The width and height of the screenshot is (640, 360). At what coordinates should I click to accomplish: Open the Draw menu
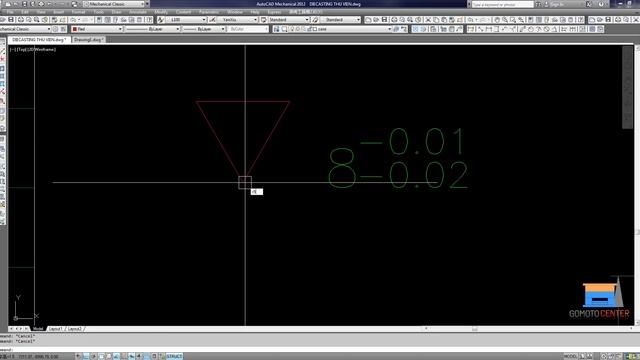pyautogui.click(x=117, y=12)
